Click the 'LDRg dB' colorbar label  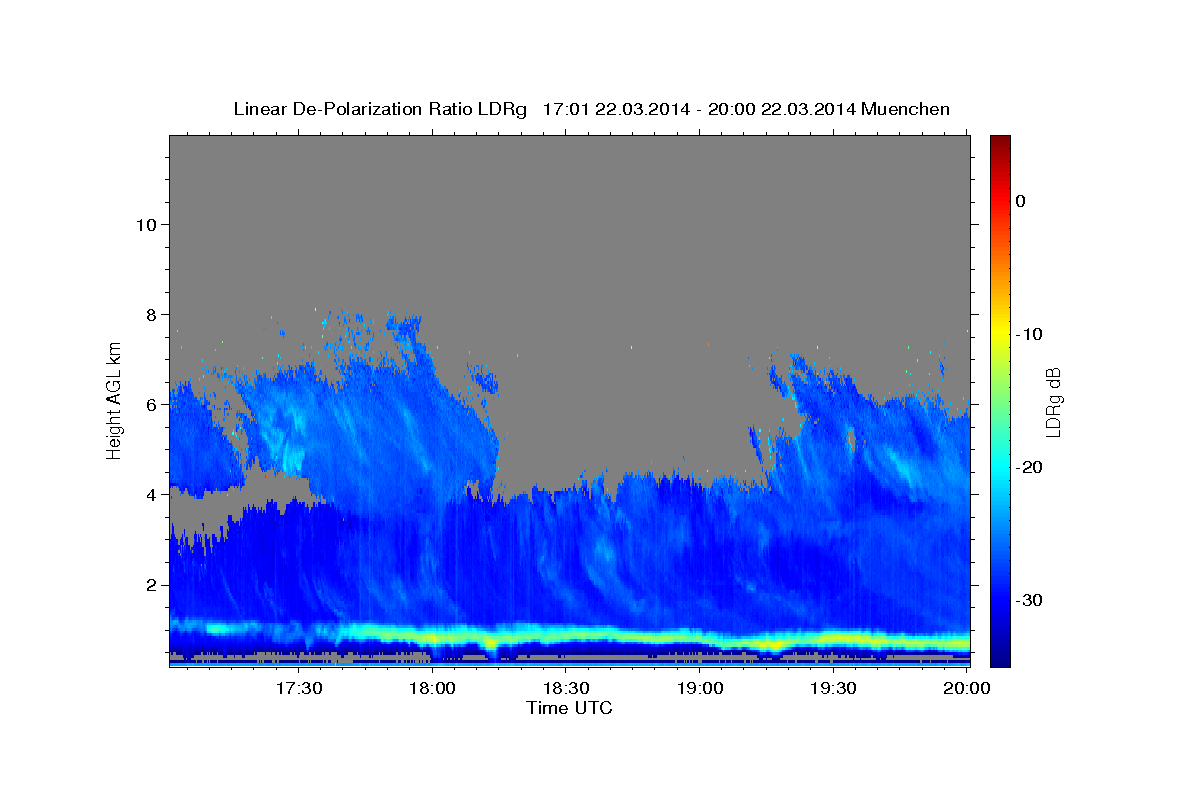point(1052,403)
